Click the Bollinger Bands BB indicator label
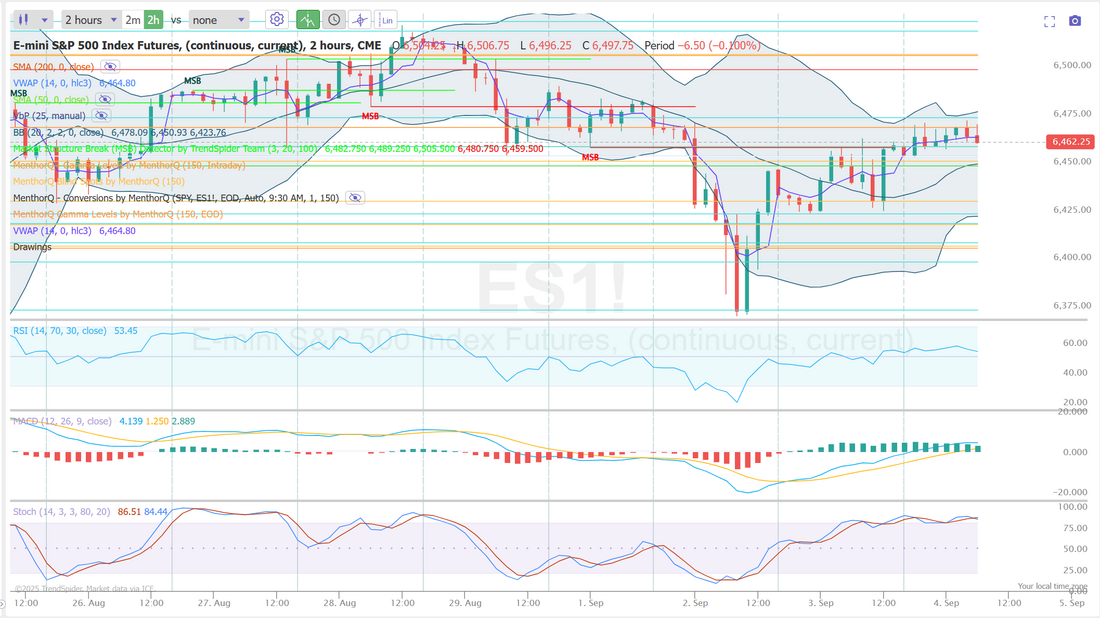The width and height of the screenshot is (1100, 618). [x=56, y=132]
